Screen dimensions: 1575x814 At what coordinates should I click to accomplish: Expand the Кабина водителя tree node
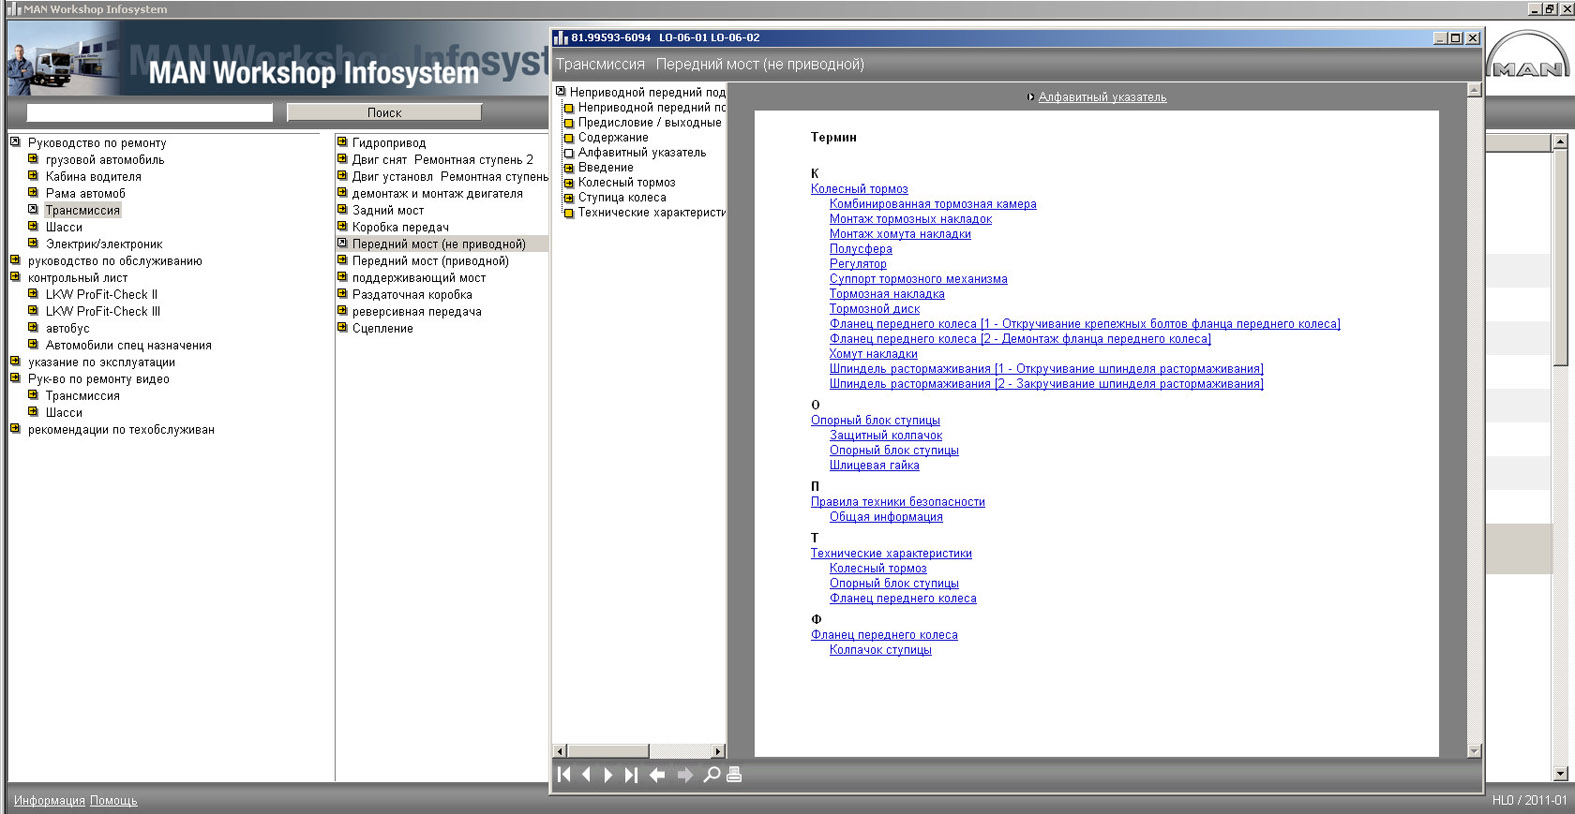click(33, 176)
